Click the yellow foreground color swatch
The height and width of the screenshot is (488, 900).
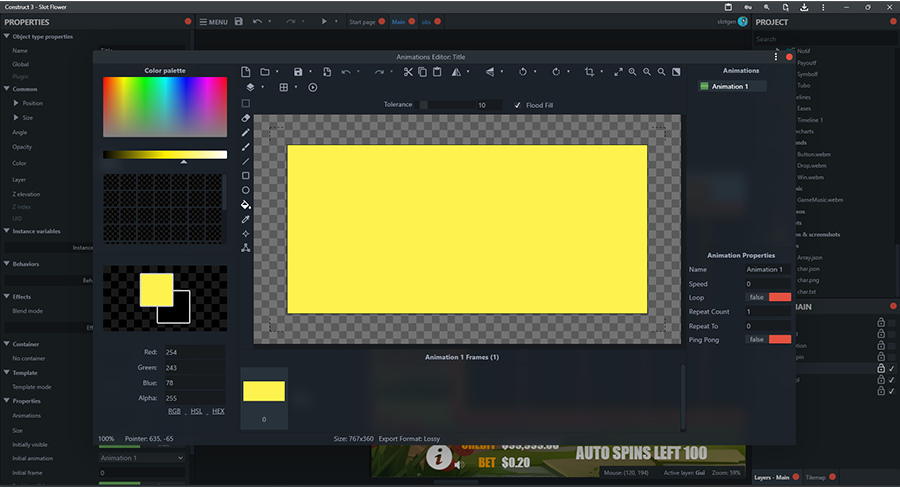(156, 289)
